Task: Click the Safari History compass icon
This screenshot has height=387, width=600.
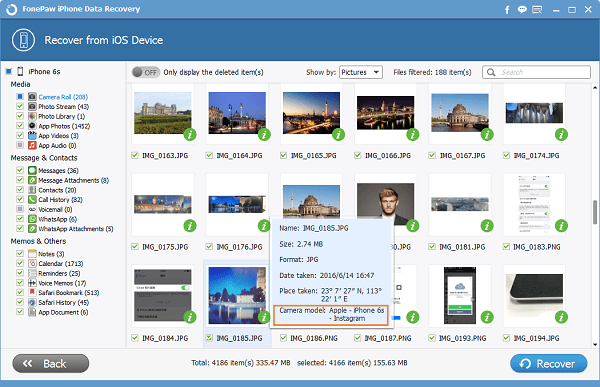Action: point(32,302)
